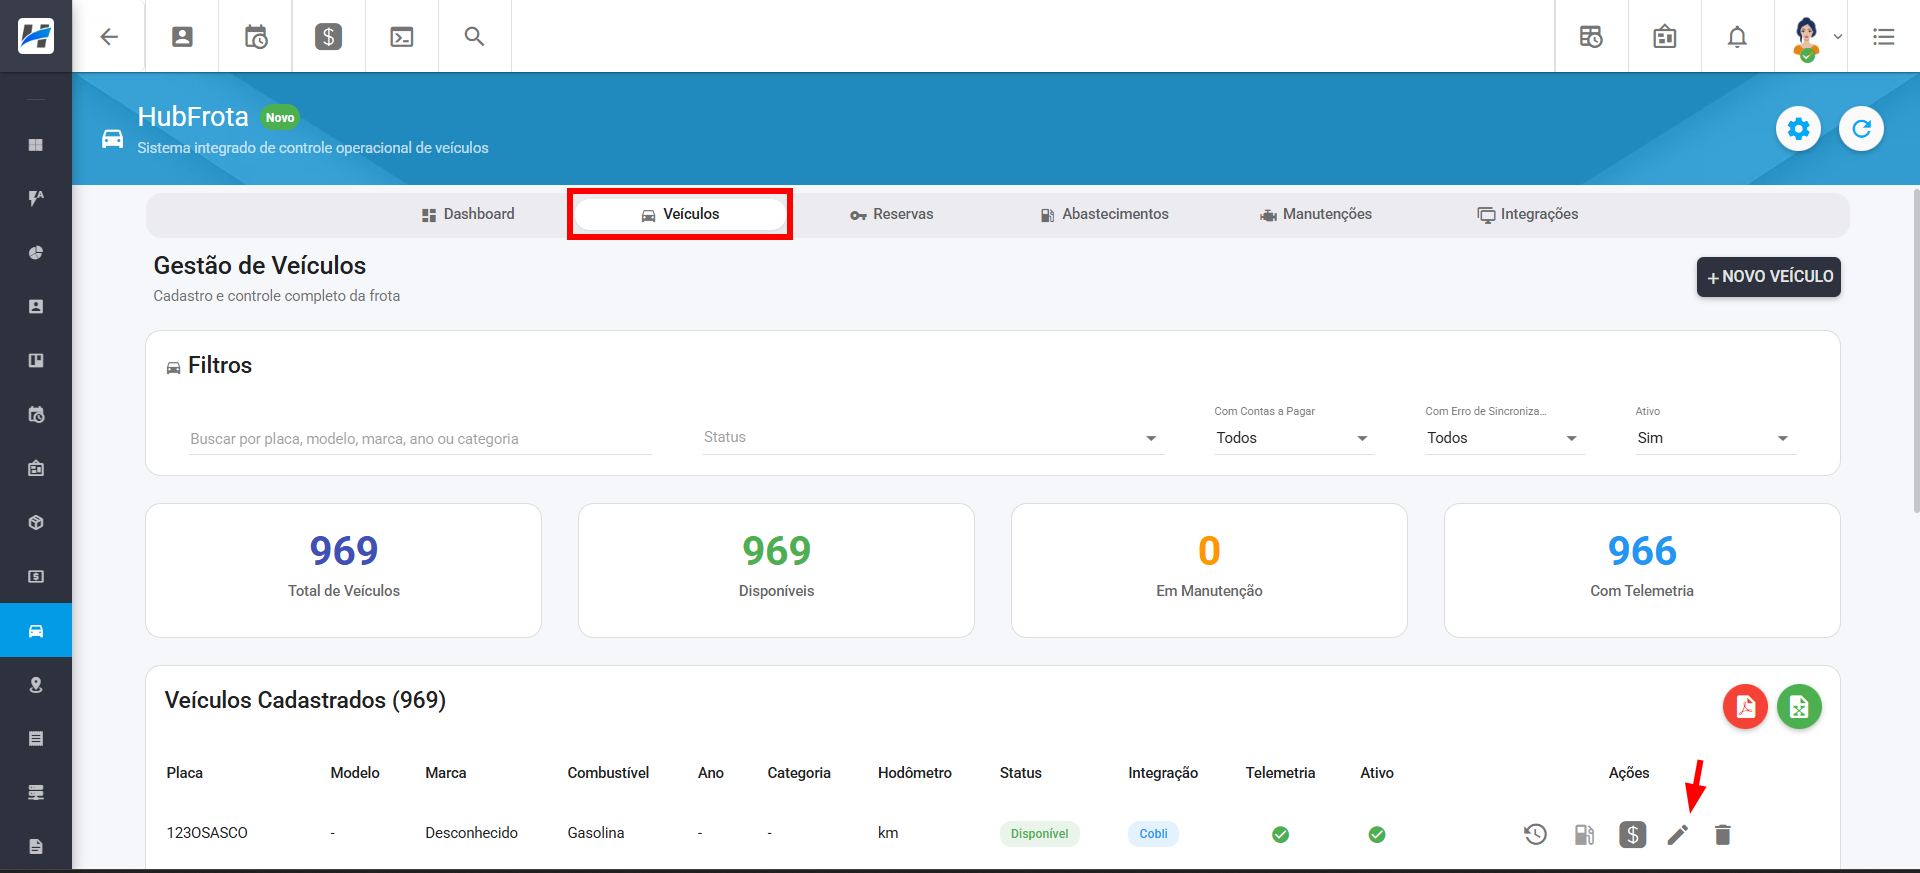This screenshot has height=873, width=1920.
Task: View history of vehicle 123OSASCO
Action: click(x=1535, y=834)
